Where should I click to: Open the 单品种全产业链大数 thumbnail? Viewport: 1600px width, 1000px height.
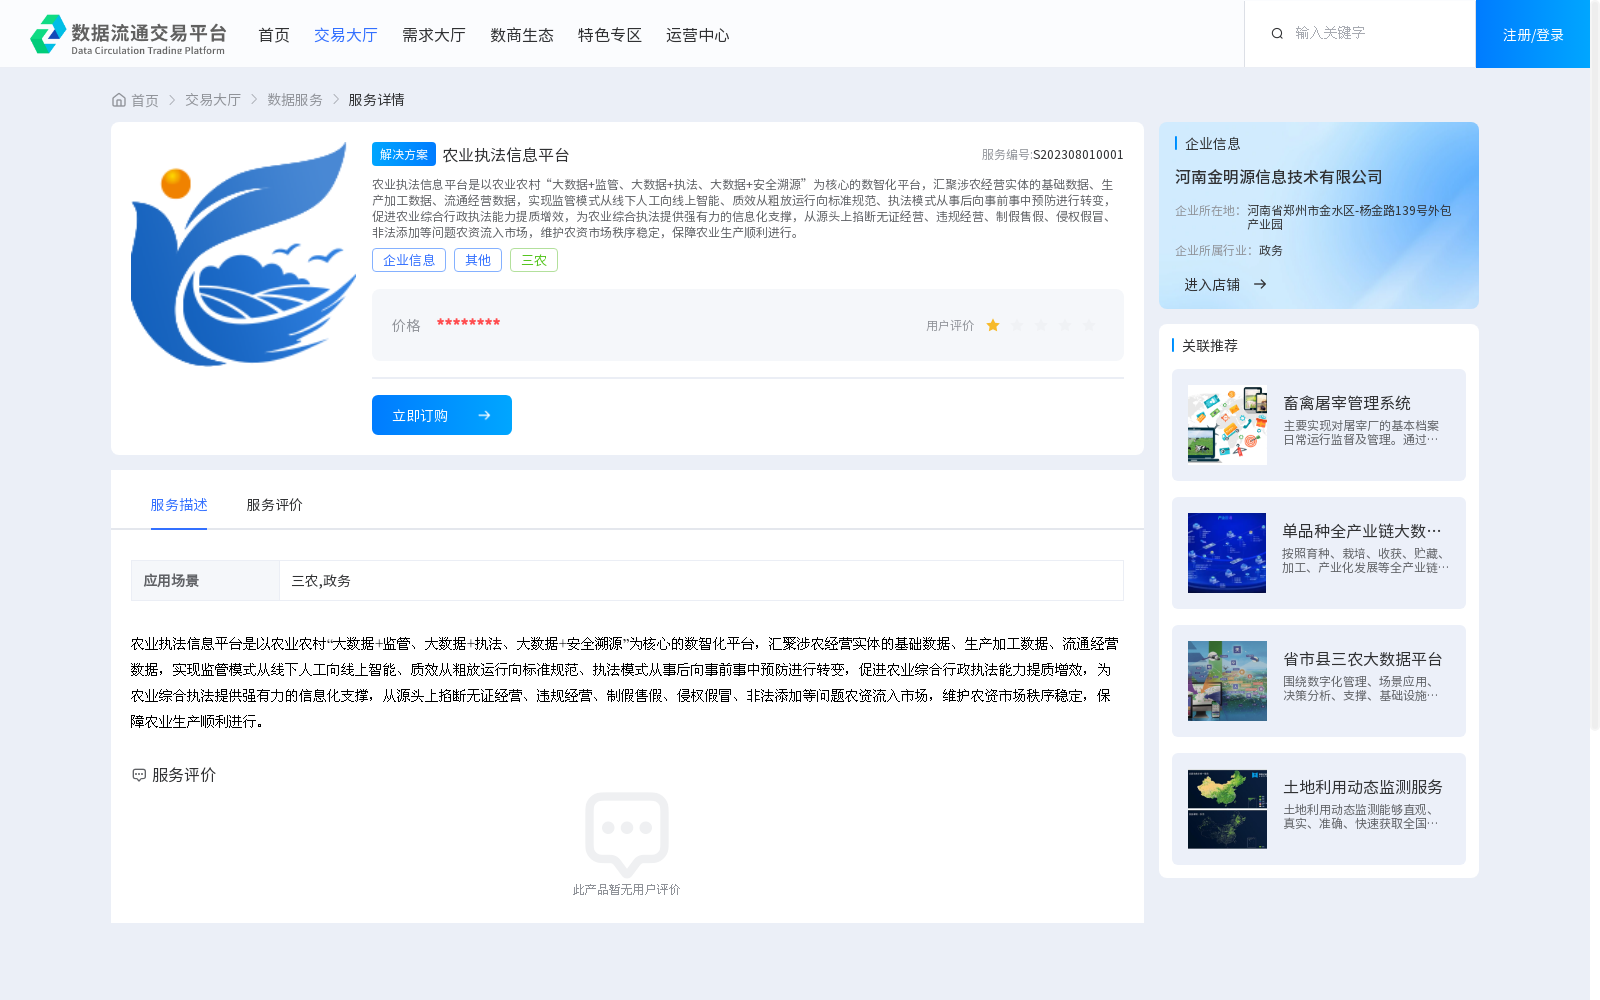[1227, 553]
